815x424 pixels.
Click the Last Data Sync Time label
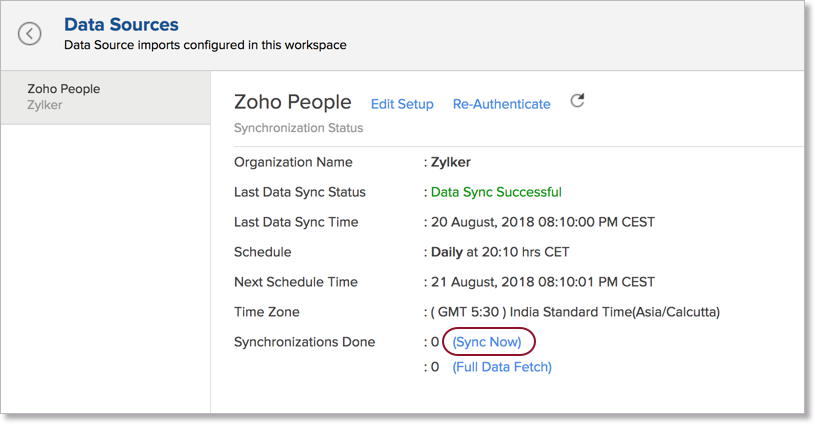(296, 222)
